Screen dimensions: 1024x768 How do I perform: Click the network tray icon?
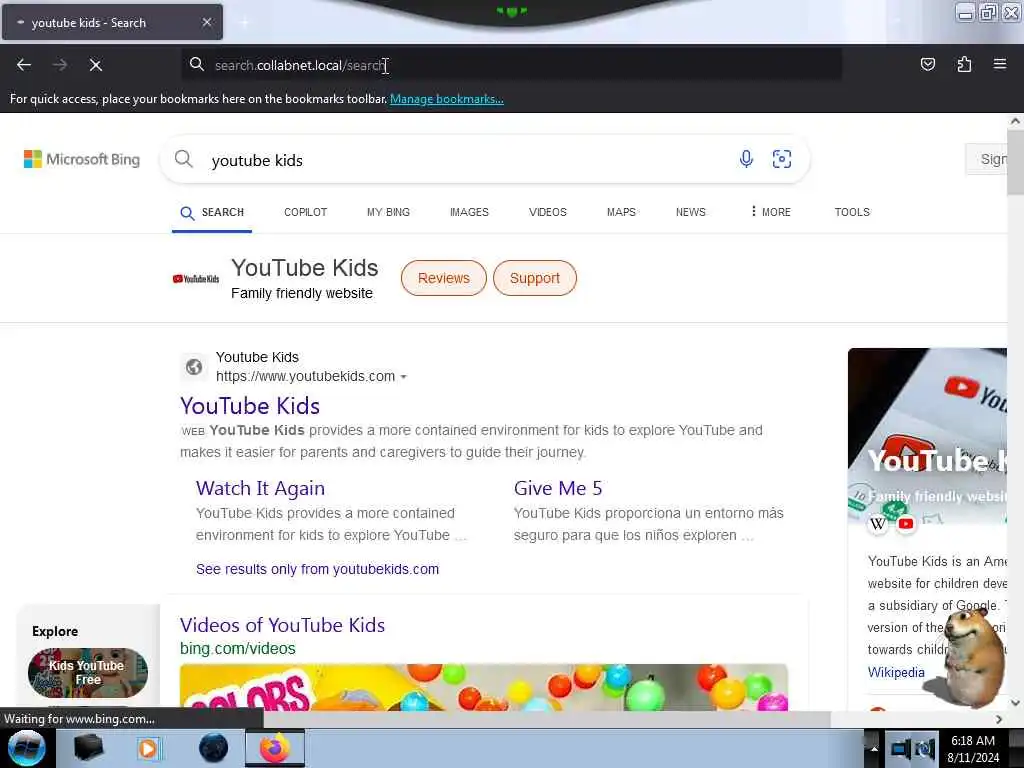[x=900, y=749]
